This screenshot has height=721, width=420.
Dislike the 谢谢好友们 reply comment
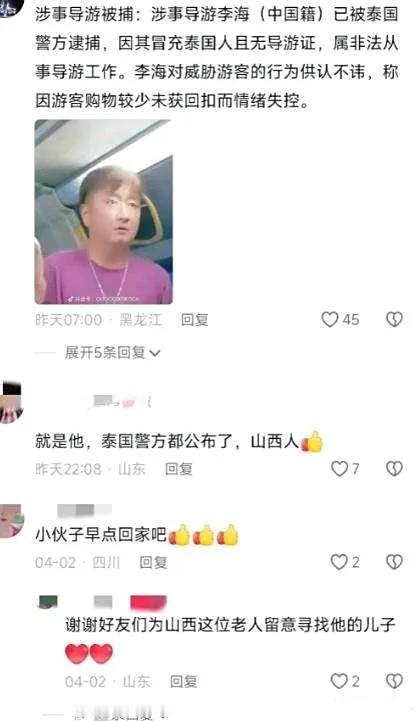394,681
